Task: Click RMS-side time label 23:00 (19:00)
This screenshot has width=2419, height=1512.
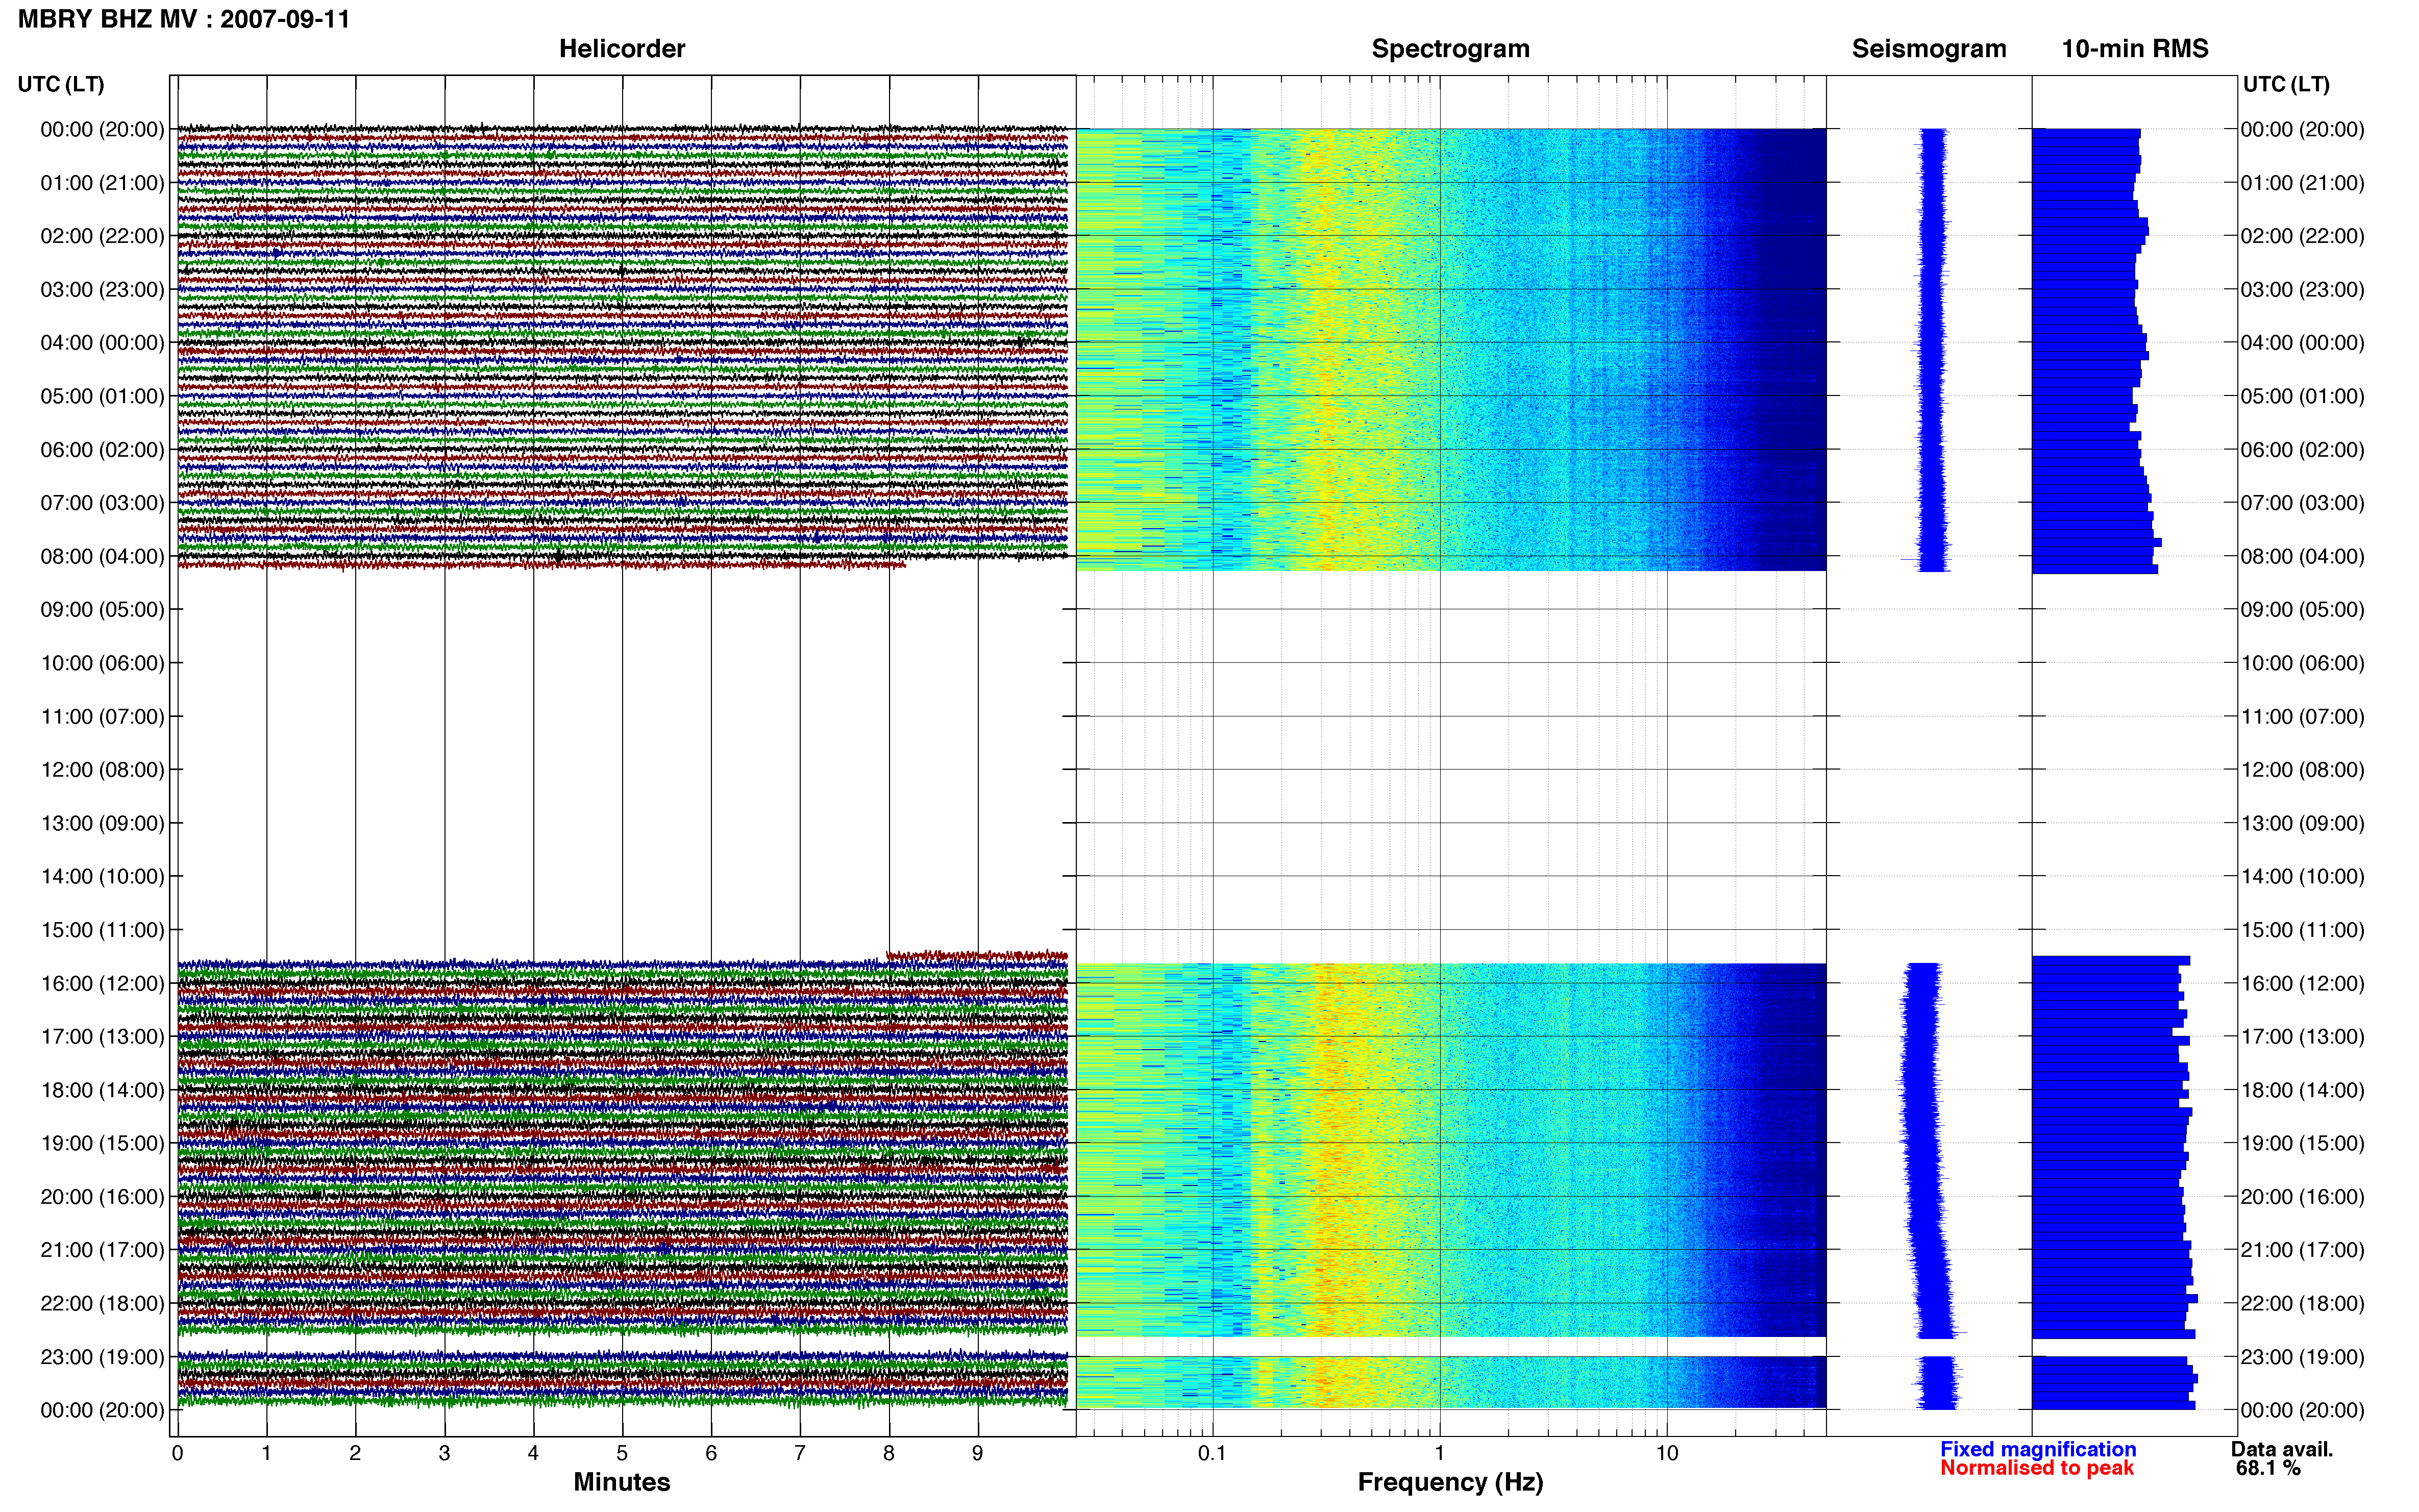Action: [x=2303, y=1357]
